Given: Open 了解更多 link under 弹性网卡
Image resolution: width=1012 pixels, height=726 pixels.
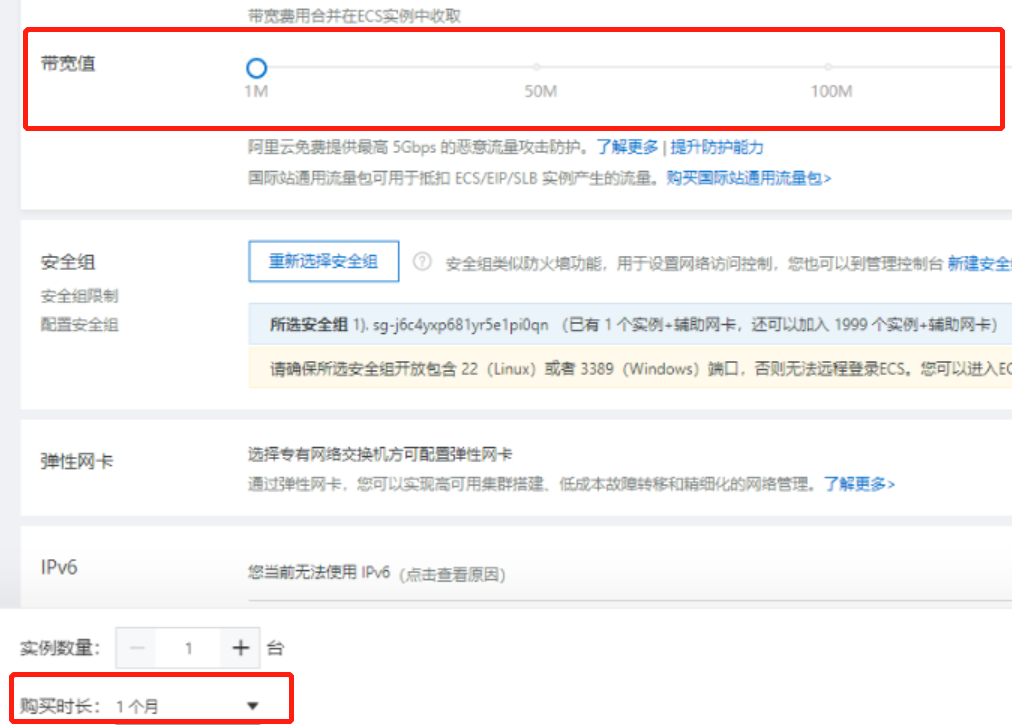Looking at the screenshot, I should [x=859, y=484].
